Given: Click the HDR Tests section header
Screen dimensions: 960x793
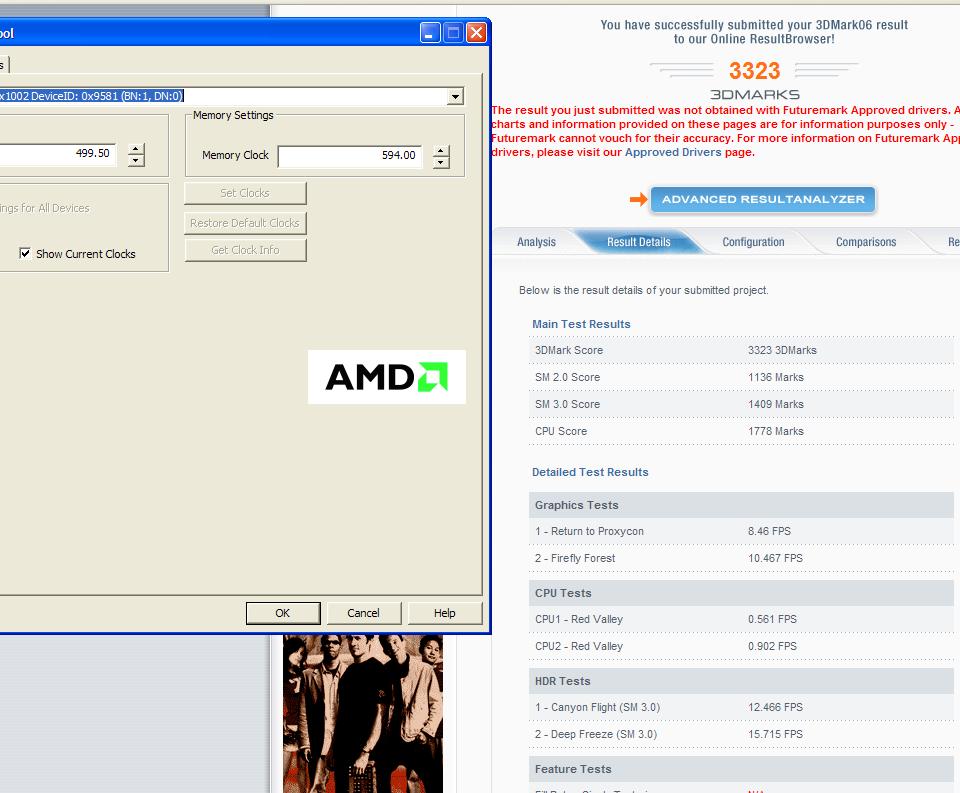Looking at the screenshot, I should pos(741,681).
